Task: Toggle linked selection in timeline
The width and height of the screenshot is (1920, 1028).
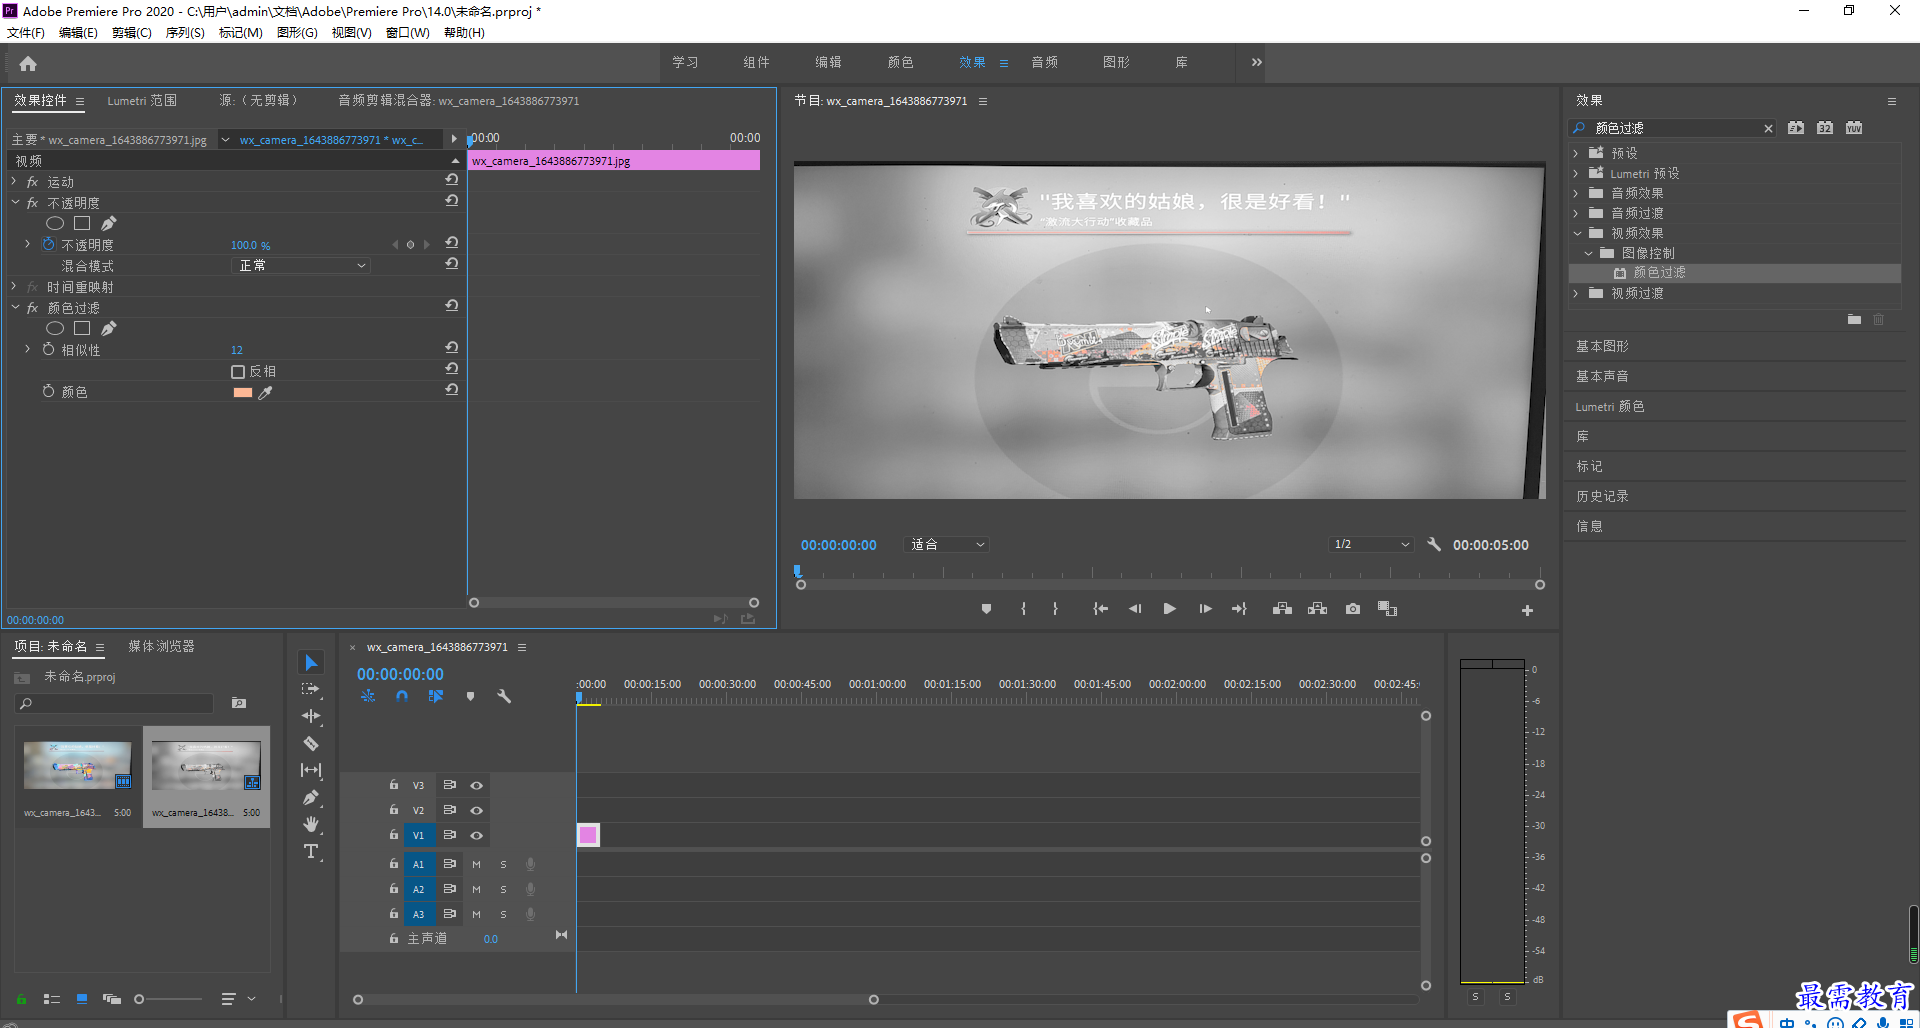Action: pos(436,696)
